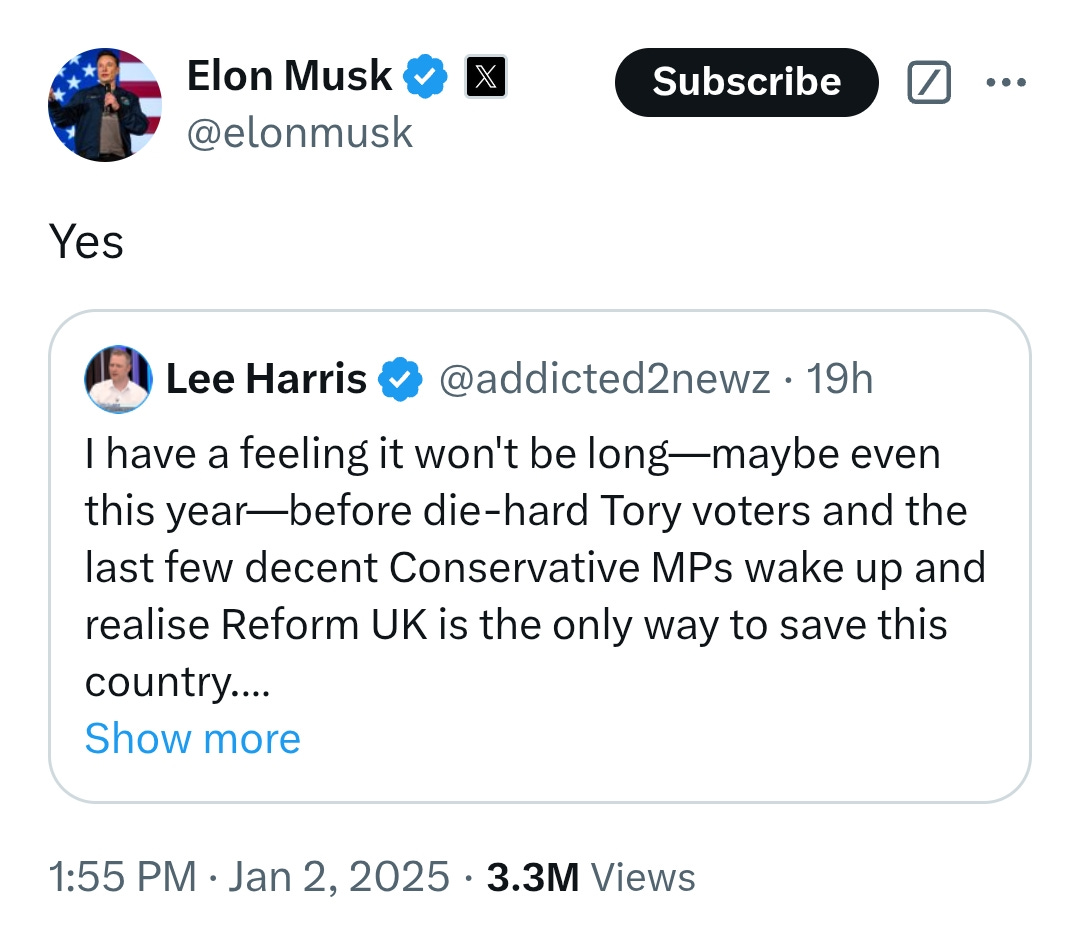
Task: Open the @elonmusk handle link
Action: pos(299,132)
